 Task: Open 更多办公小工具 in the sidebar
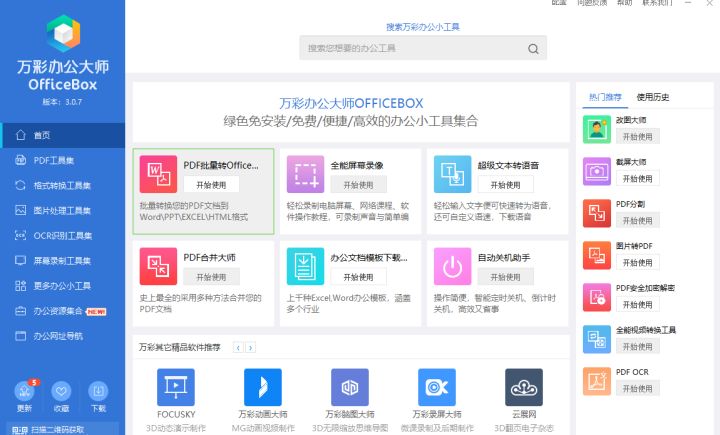[62, 286]
